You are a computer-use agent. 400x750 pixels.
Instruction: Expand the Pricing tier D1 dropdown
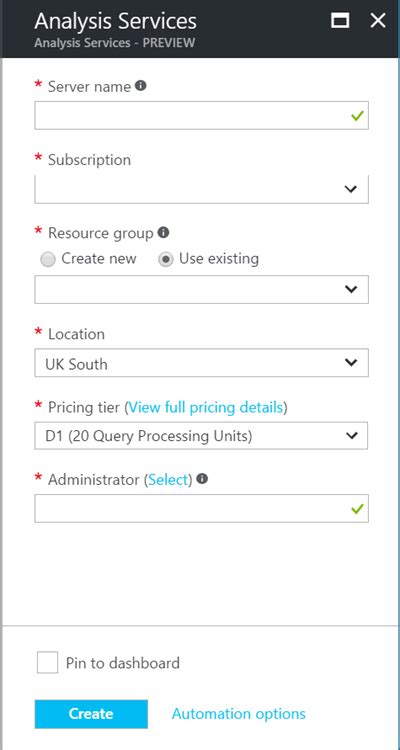coord(201,436)
